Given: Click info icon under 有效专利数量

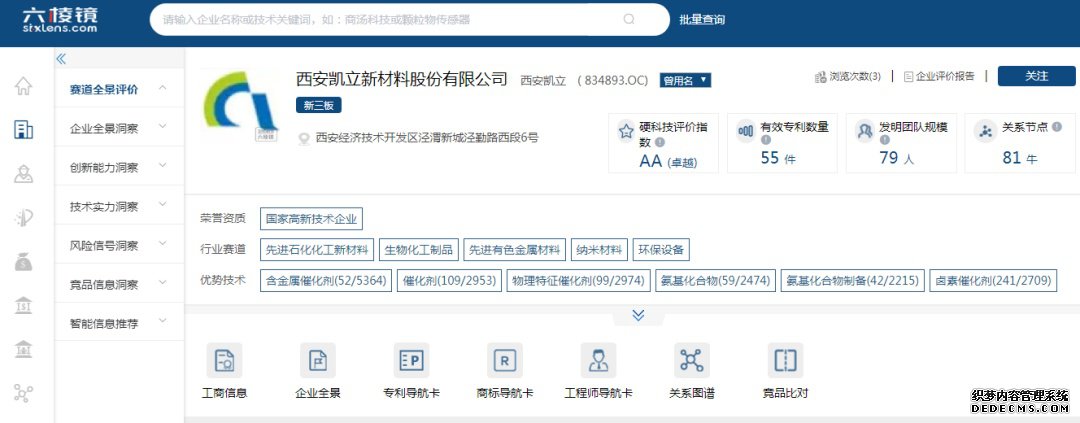Looking at the screenshot, I should (765, 140).
